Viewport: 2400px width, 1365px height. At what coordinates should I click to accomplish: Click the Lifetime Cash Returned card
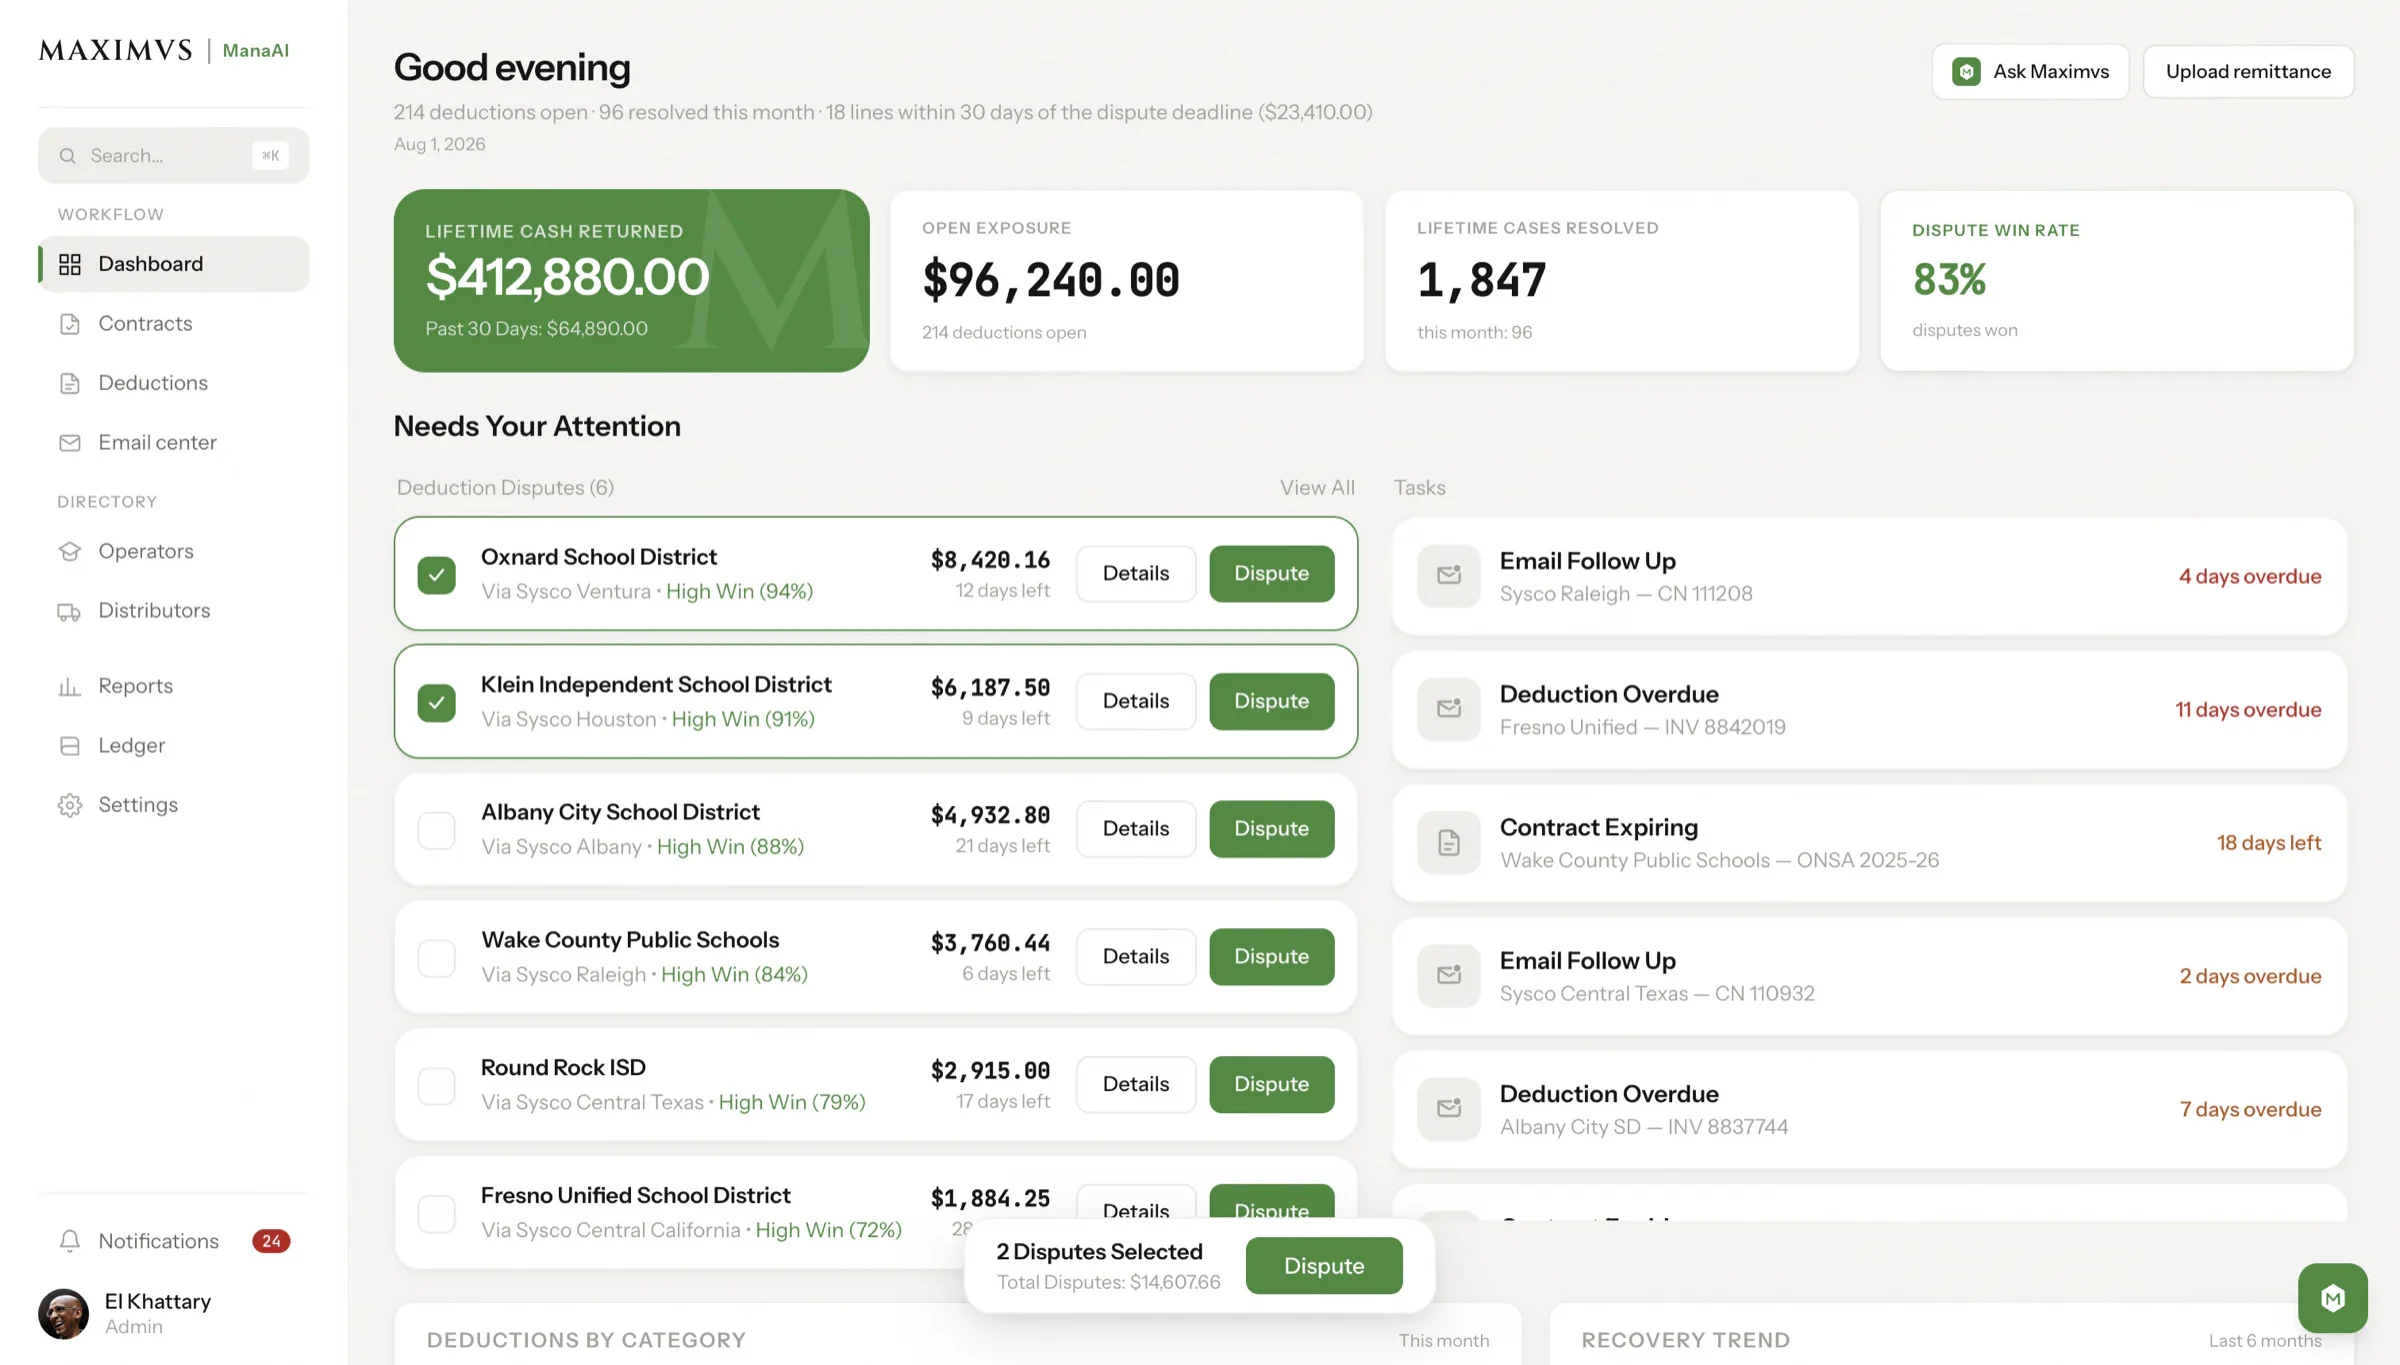point(631,281)
